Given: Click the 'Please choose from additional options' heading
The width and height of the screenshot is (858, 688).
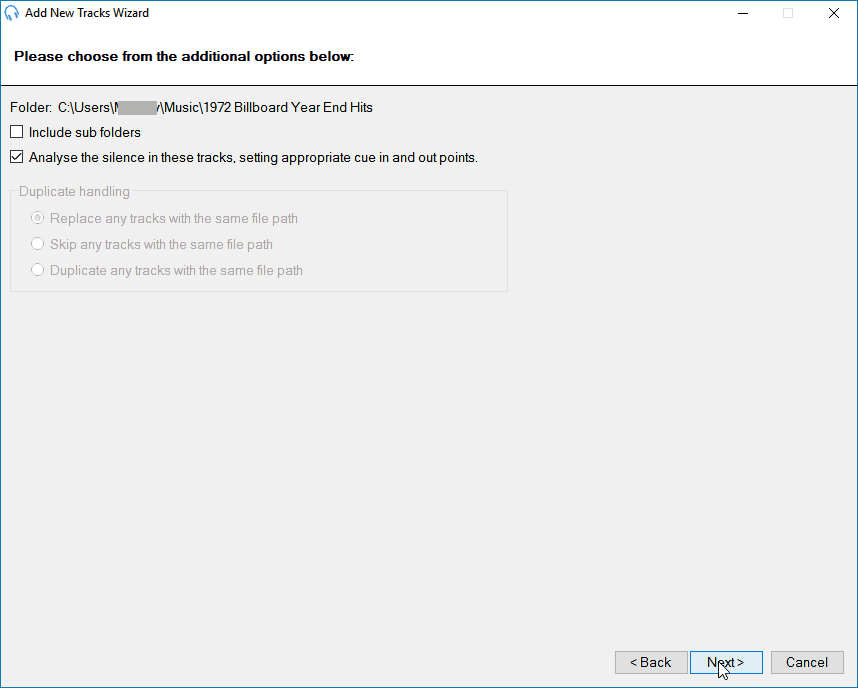Looking at the screenshot, I should 182,56.
